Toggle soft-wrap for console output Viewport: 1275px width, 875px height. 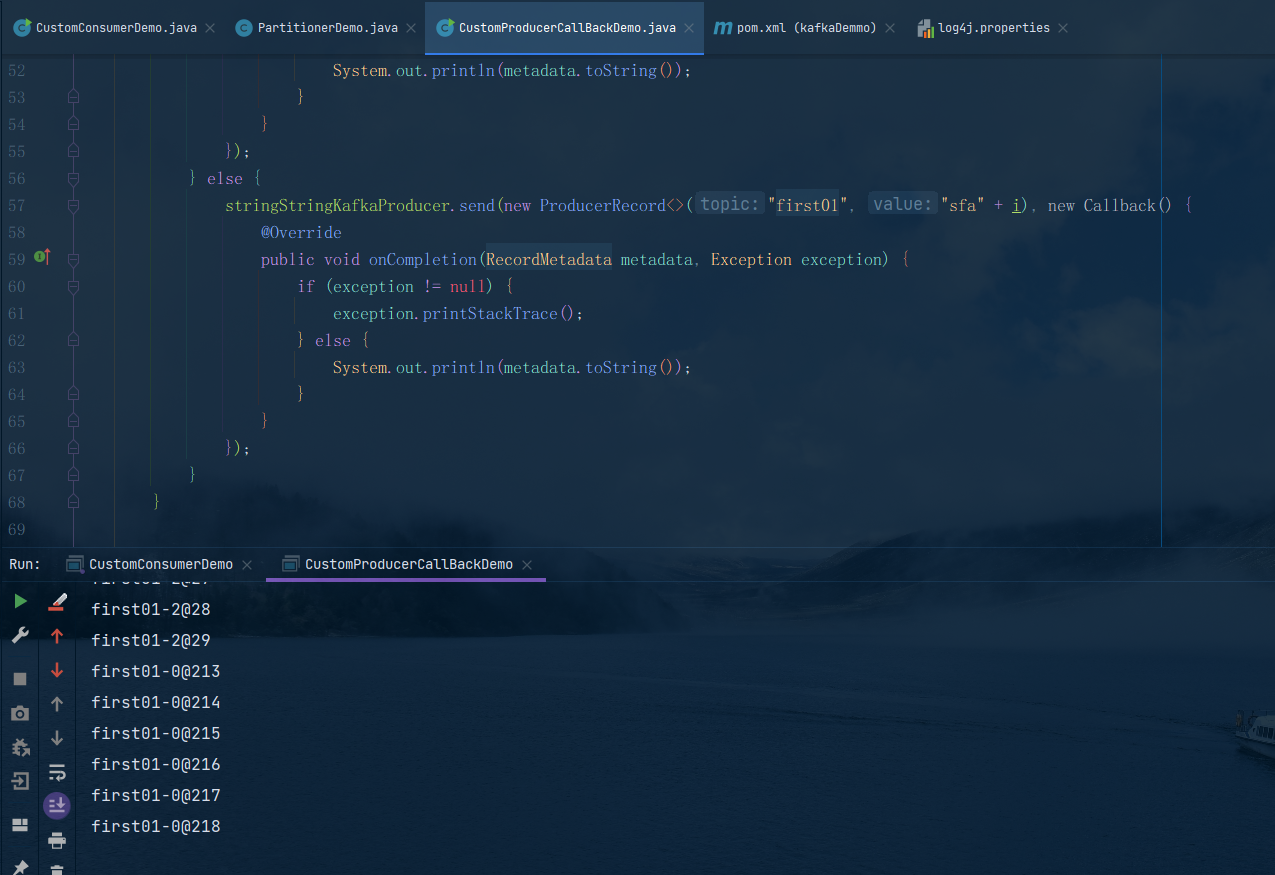[x=57, y=771]
